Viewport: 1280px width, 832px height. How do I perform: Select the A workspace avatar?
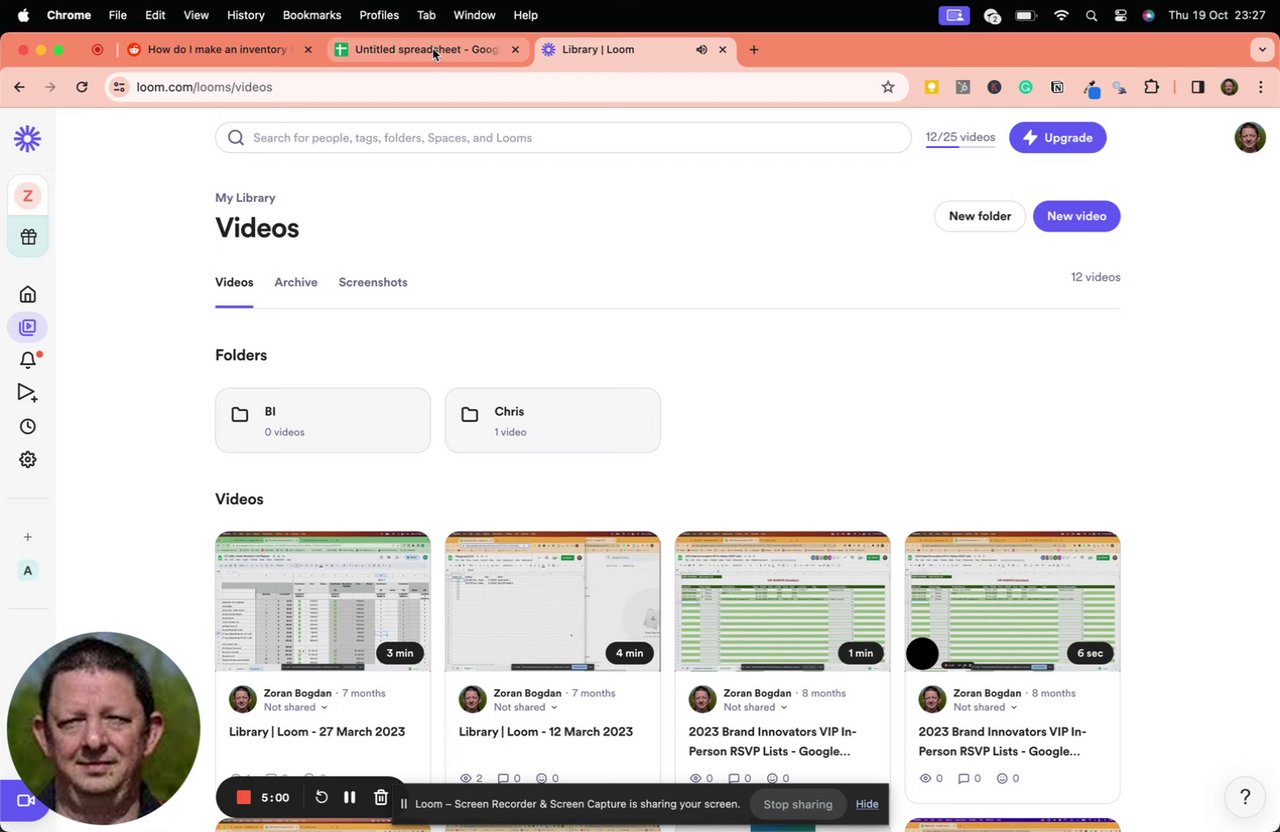(x=28, y=571)
